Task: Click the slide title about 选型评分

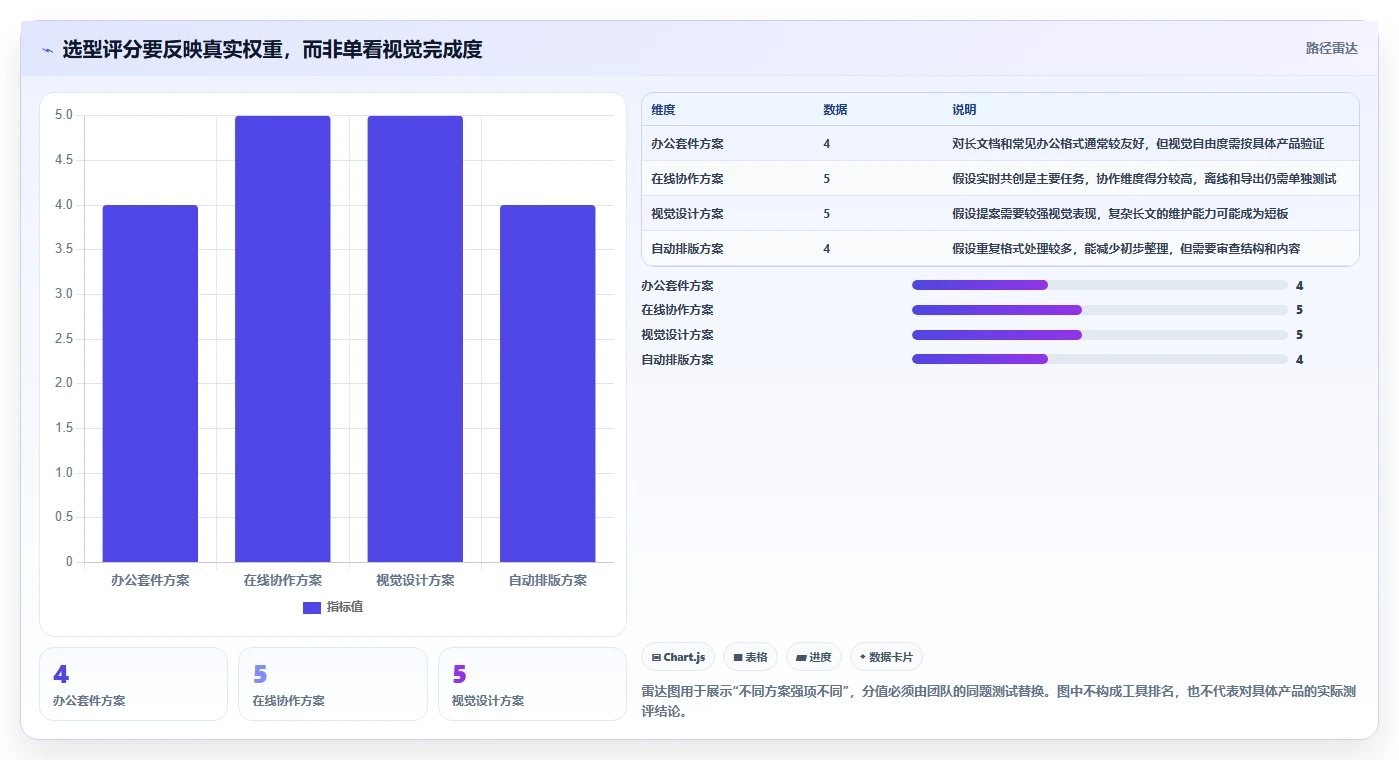Action: [272, 49]
